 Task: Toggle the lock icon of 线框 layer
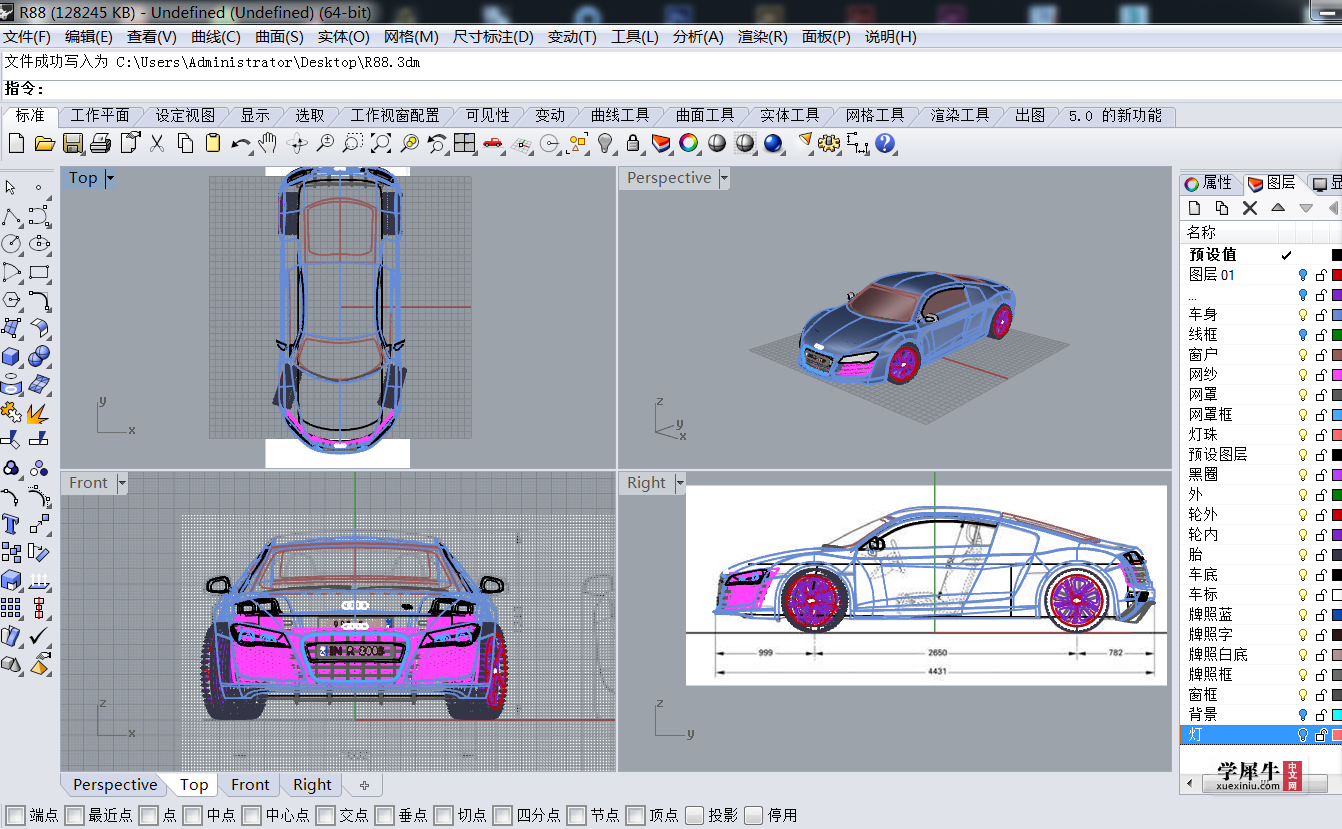[x=1321, y=335]
